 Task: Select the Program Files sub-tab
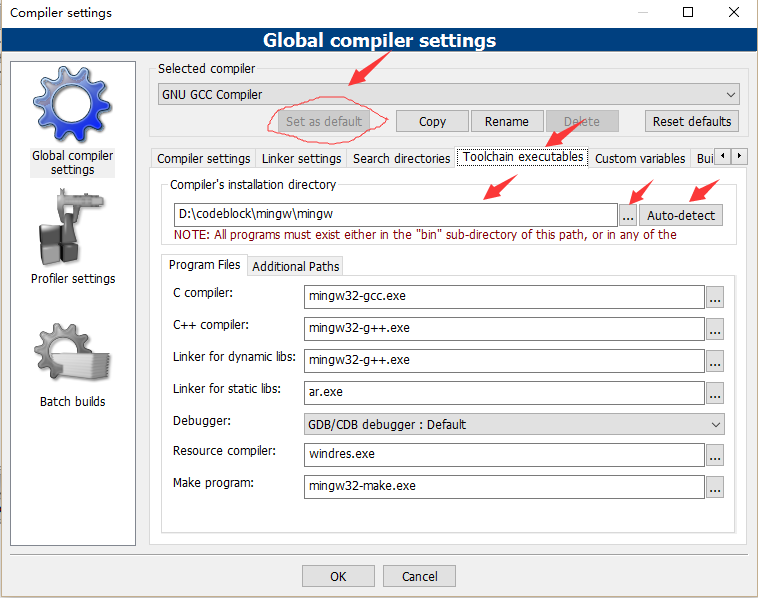coord(204,265)
